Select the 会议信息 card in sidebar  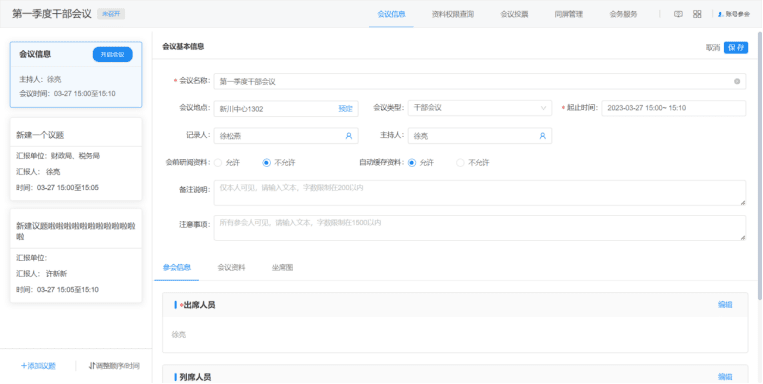click(x=76, y=74)
